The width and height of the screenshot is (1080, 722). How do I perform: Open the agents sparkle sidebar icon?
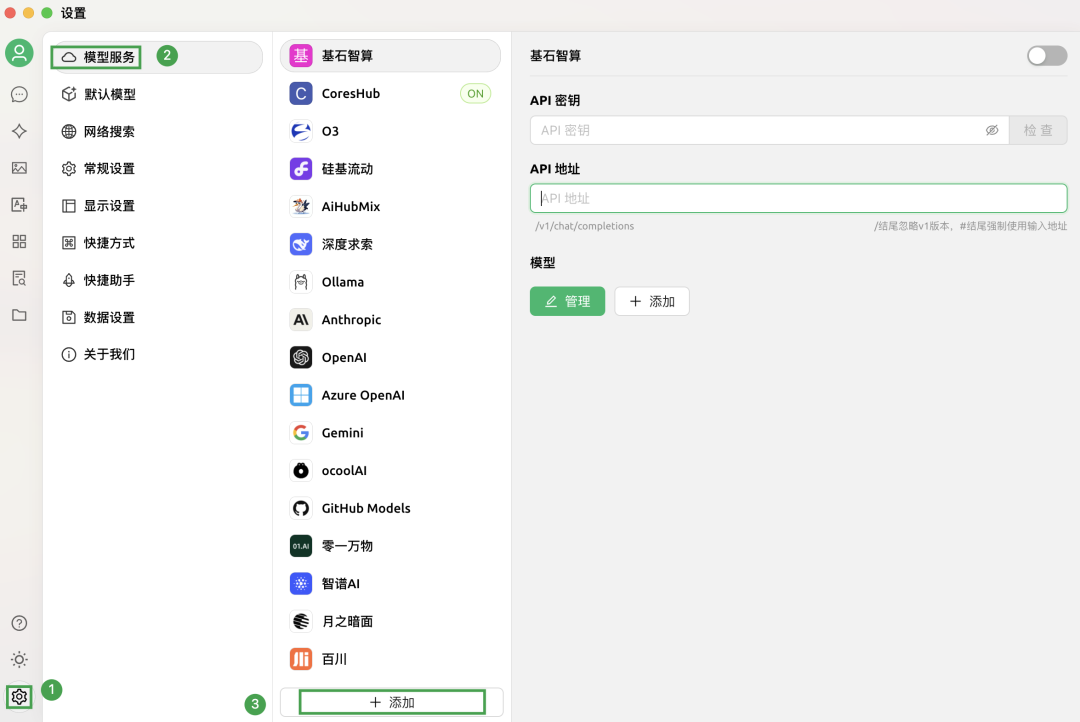[x=19, y=131]
